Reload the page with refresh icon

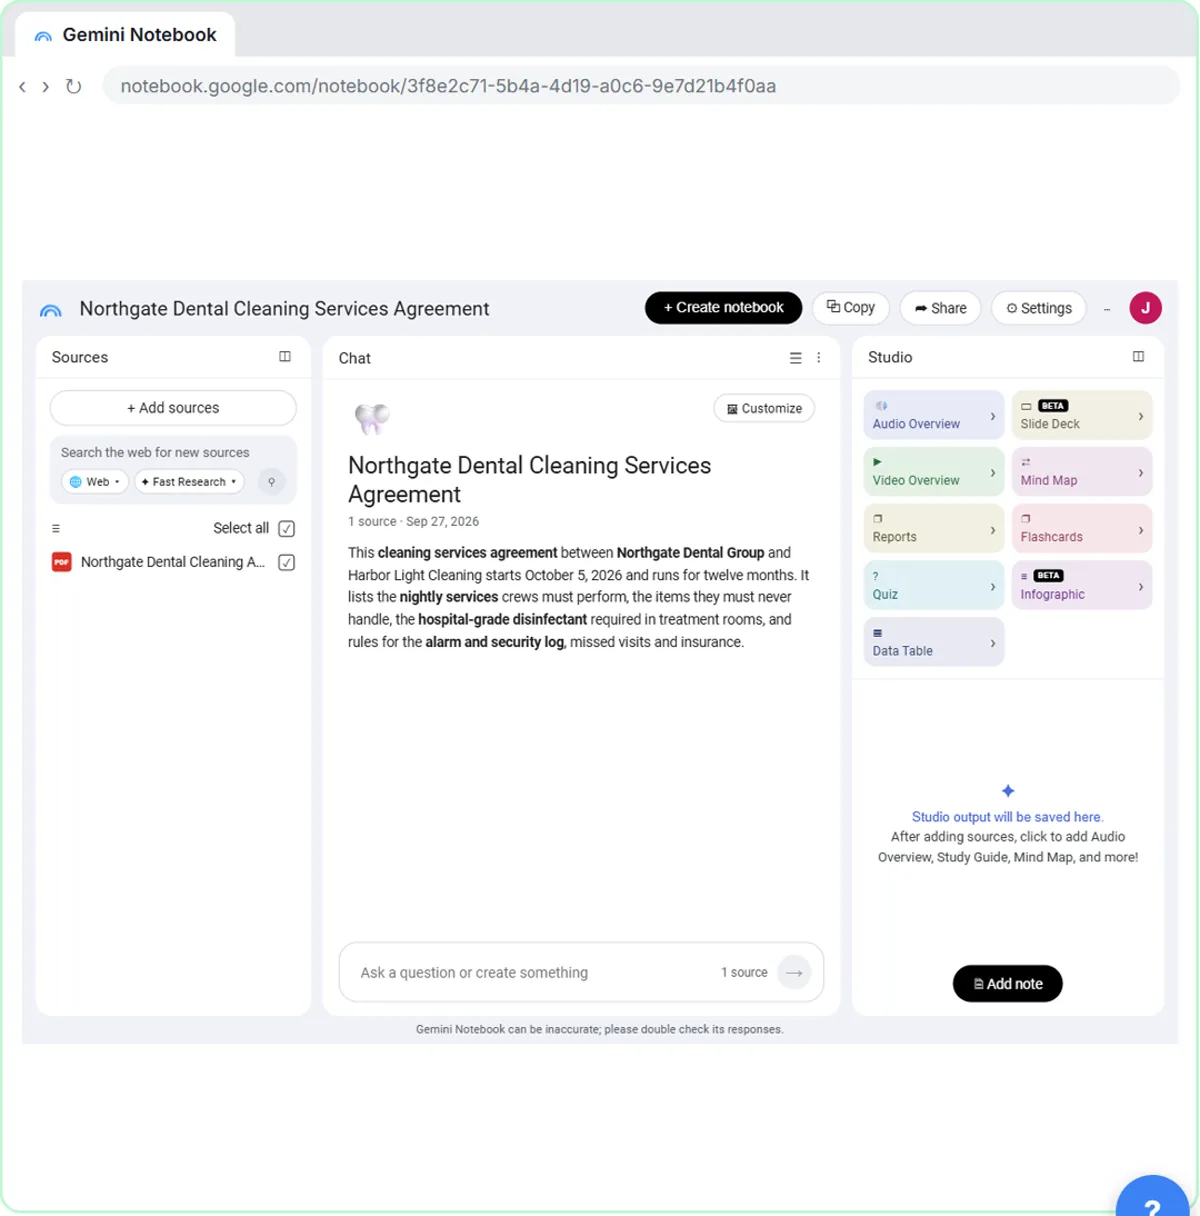point(73,86)
